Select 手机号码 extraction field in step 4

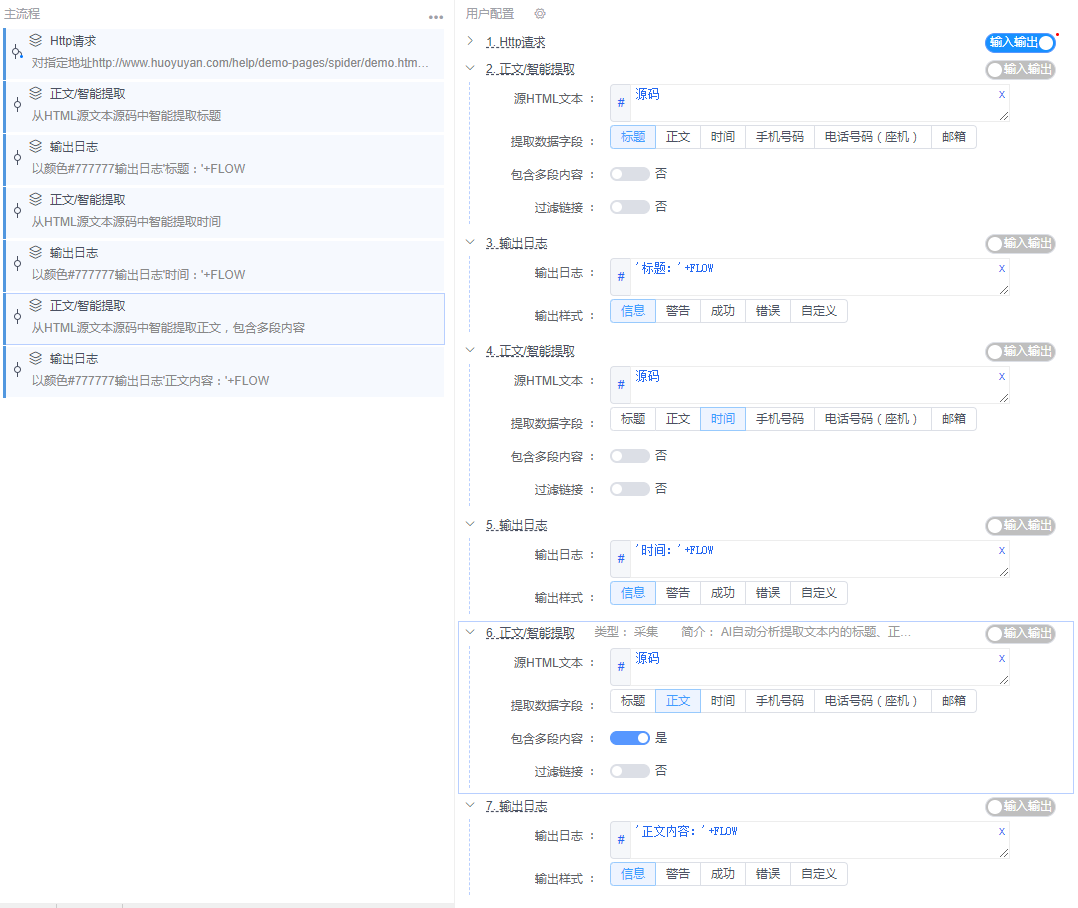(780, 418)
